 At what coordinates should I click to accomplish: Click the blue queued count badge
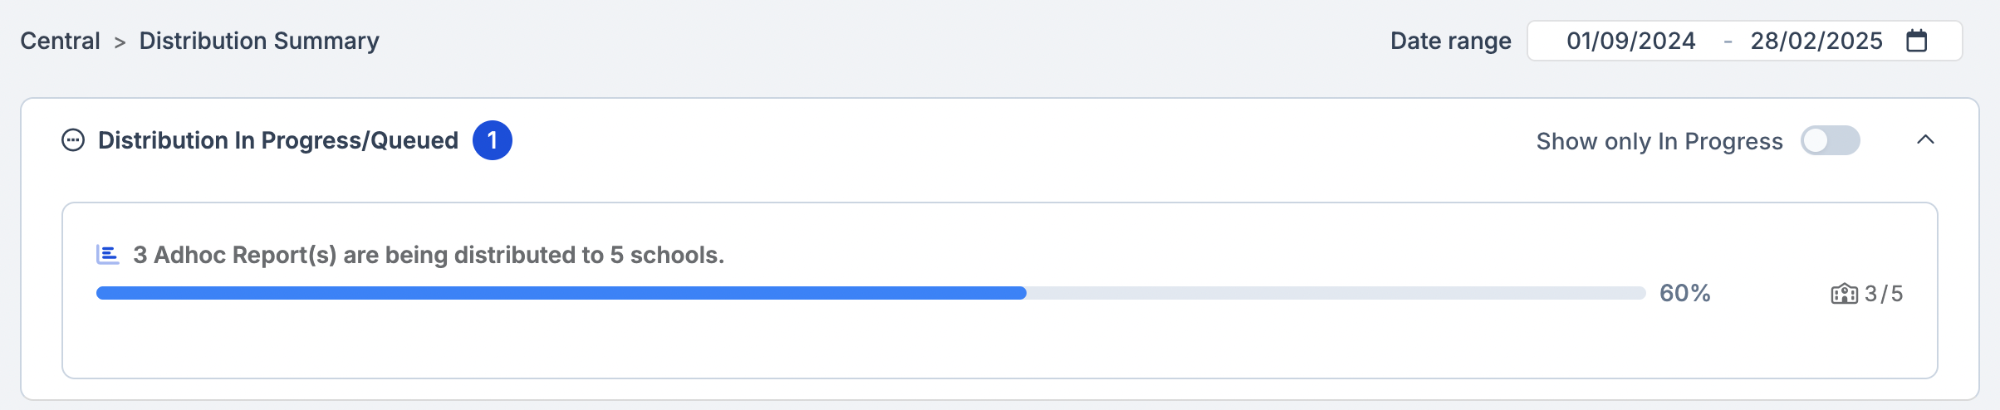tap(492, 140)
